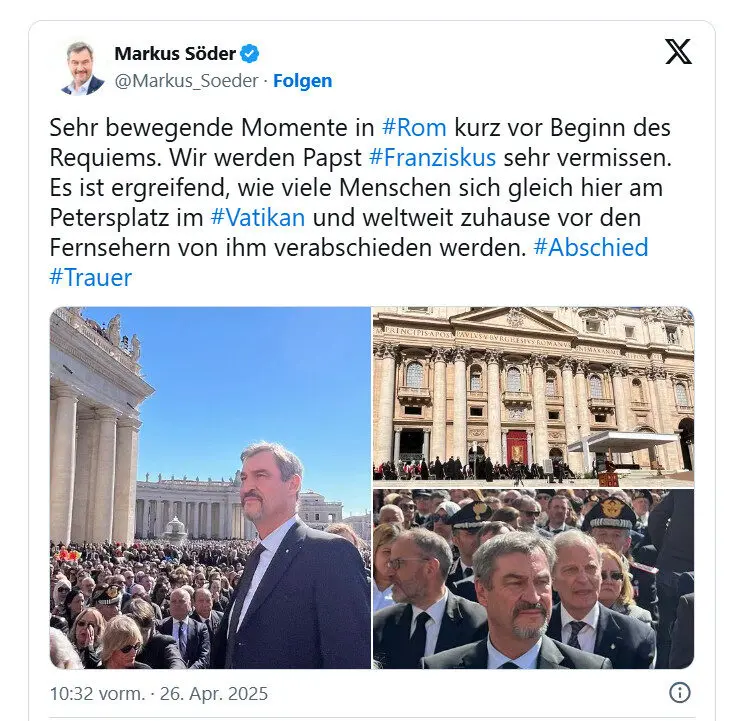
Task: Click the X logo icon
Action: pyautogui.click(x=678, y=51)
